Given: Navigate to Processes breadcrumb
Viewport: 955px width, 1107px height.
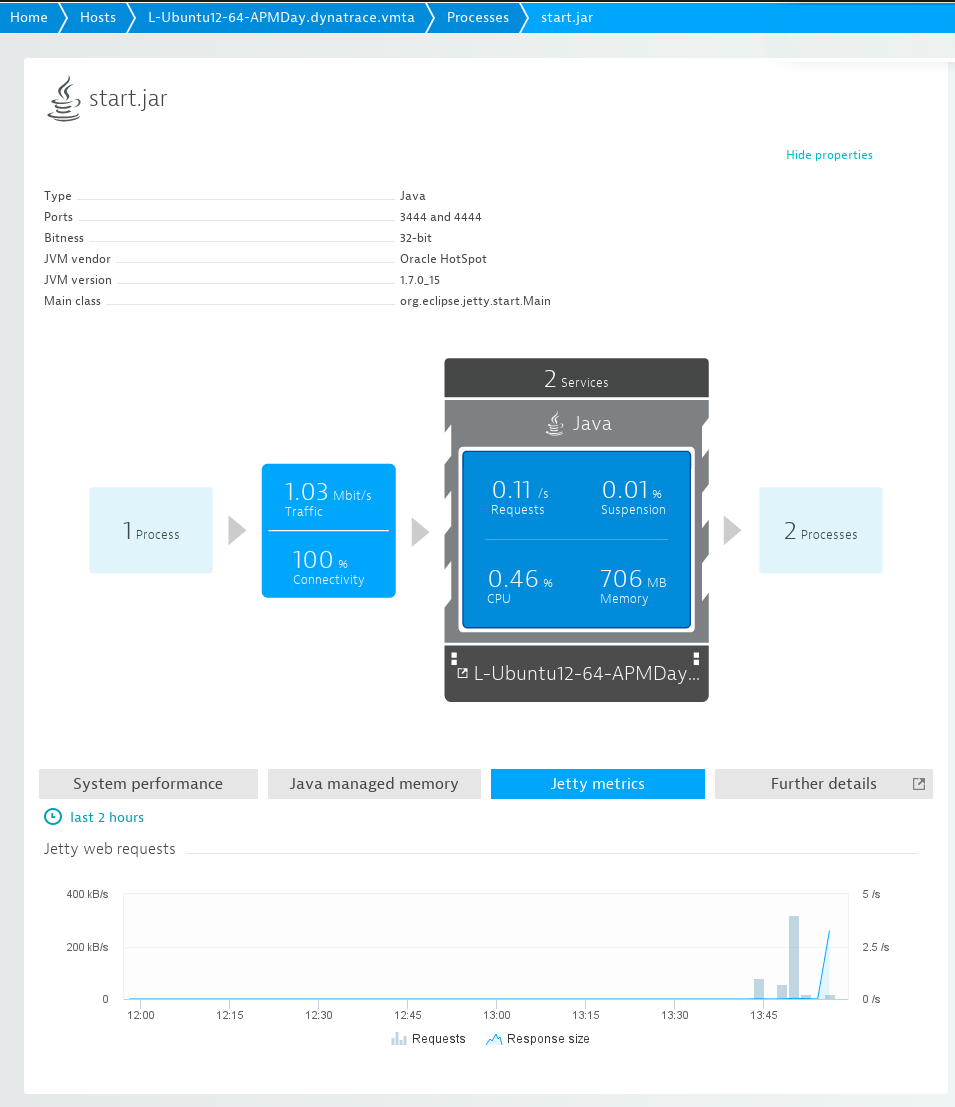Looking at the screenshot, I should point(478,18).
